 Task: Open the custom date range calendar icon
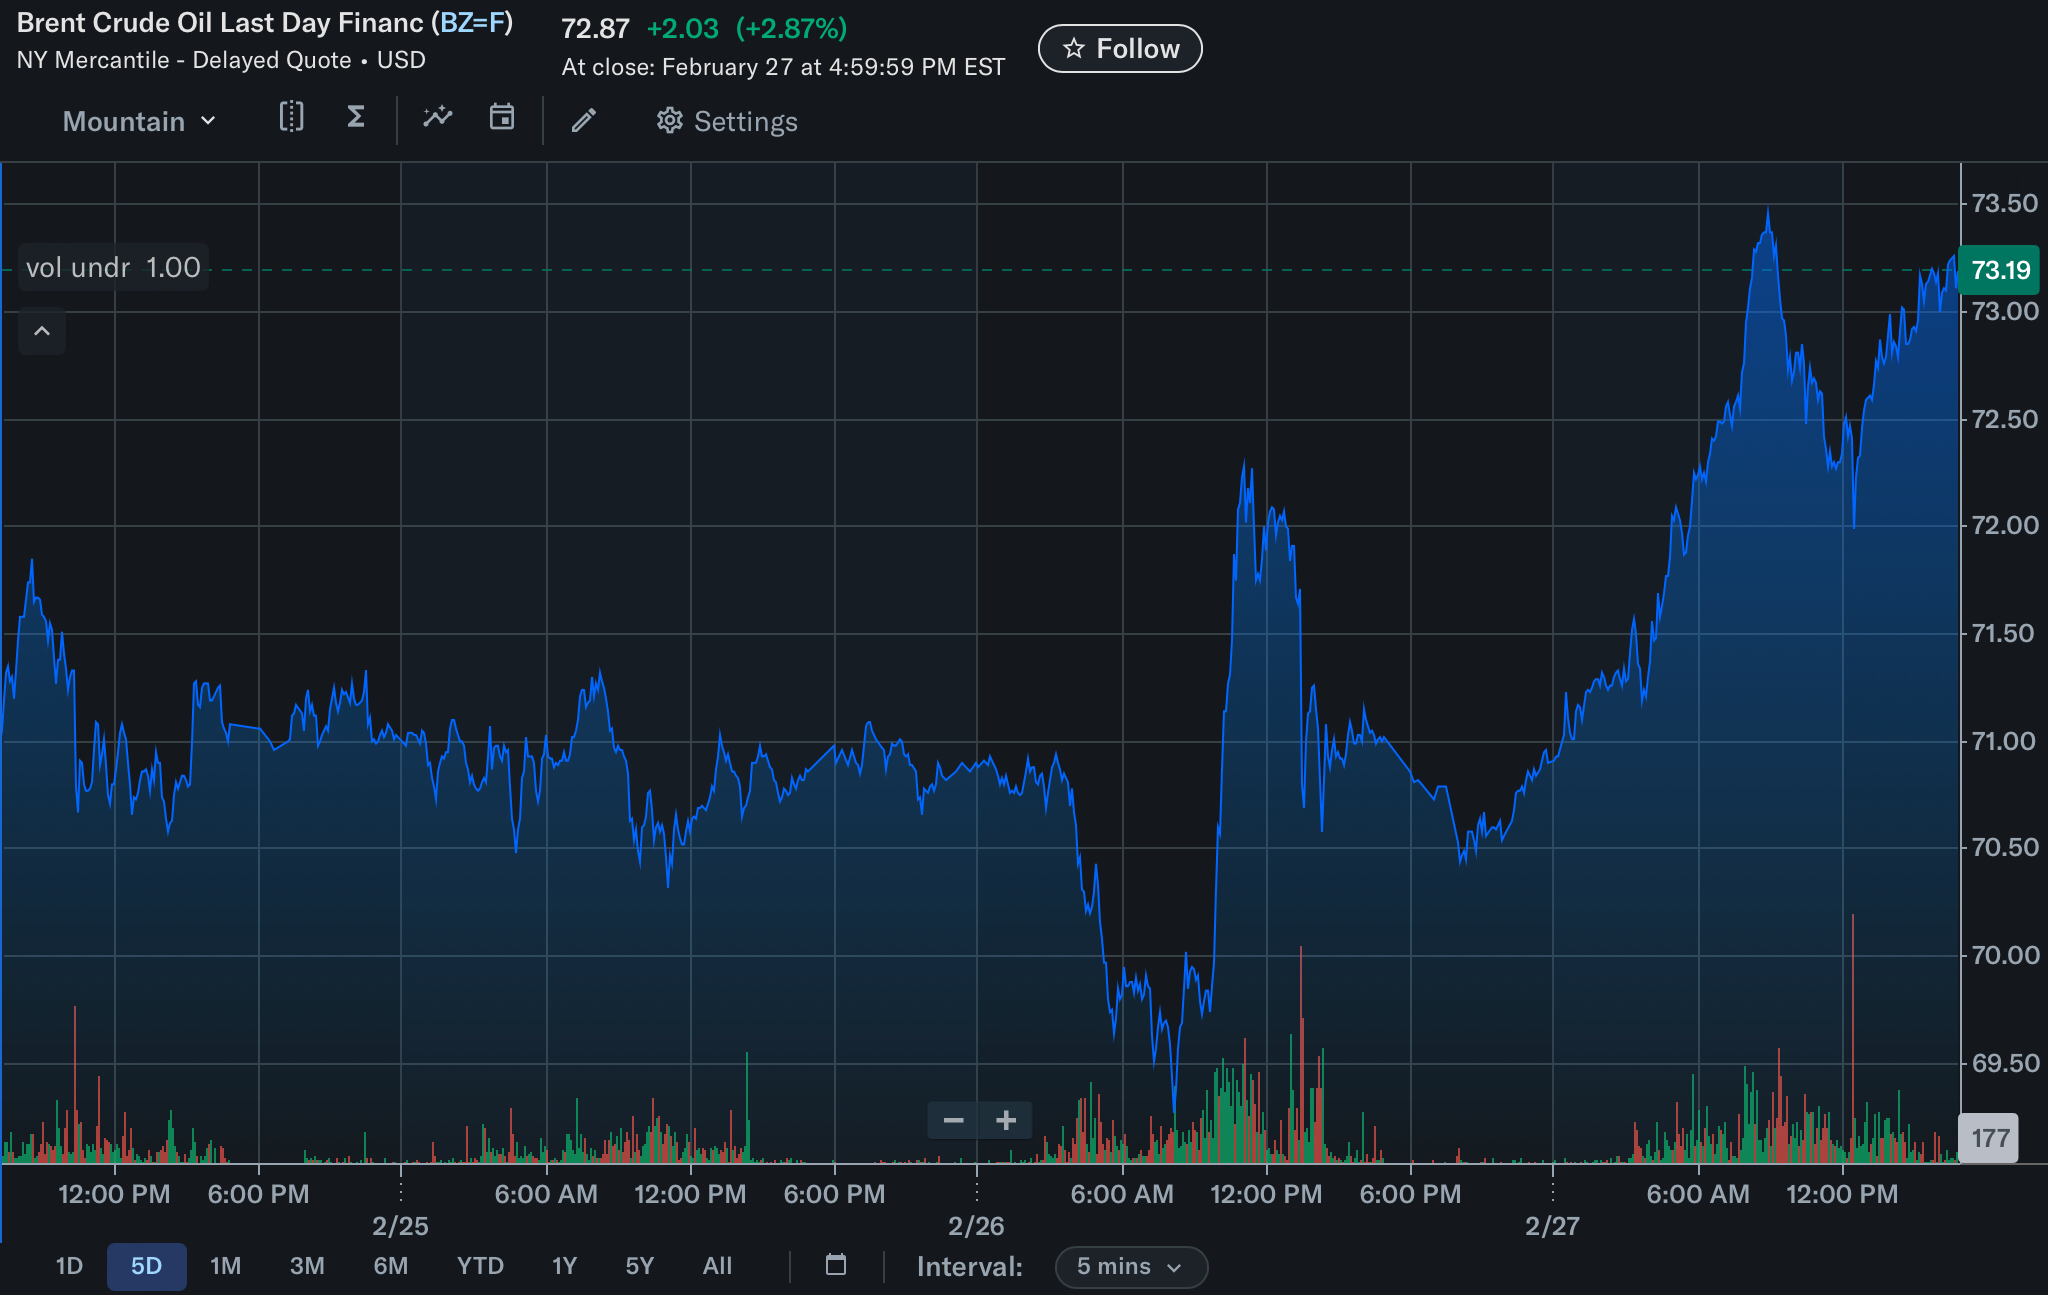[x=836, y=1265]
